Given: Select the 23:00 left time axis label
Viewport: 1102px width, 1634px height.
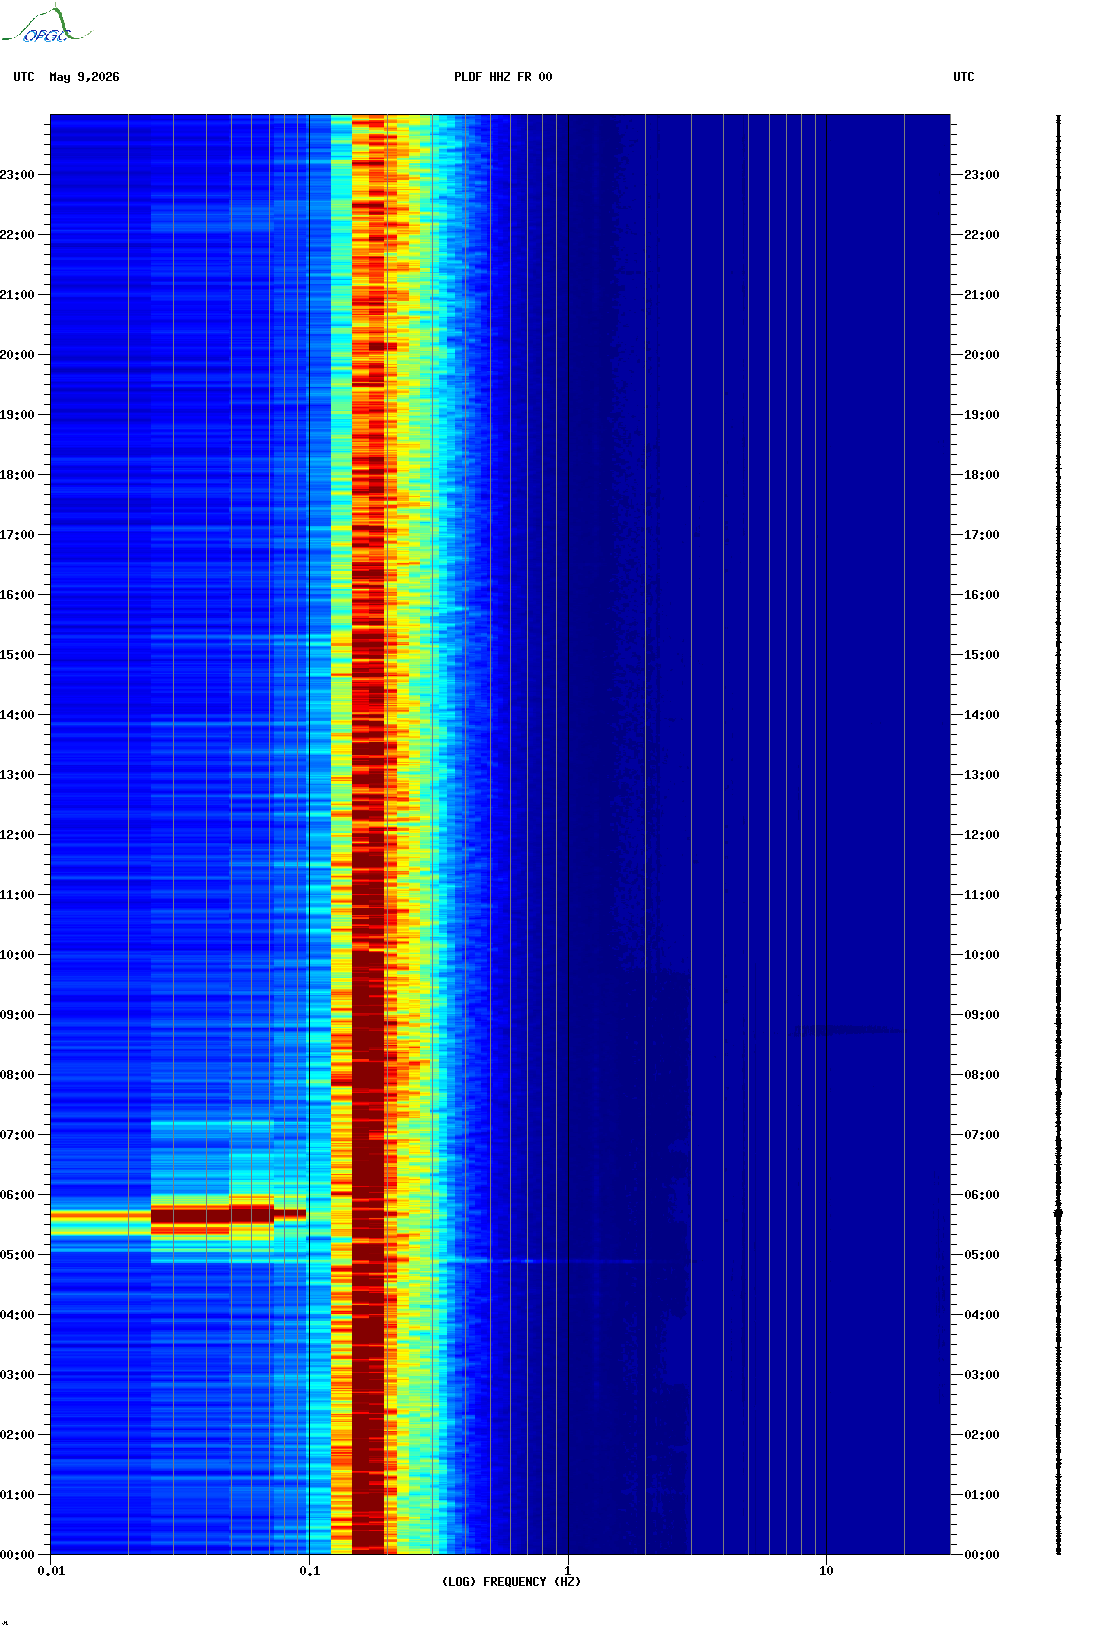Looking at the screenshot, I should coord(17,175).
